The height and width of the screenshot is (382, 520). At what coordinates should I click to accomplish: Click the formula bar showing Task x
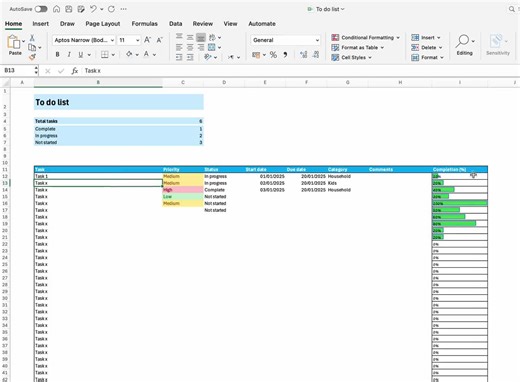click(300, 71)
